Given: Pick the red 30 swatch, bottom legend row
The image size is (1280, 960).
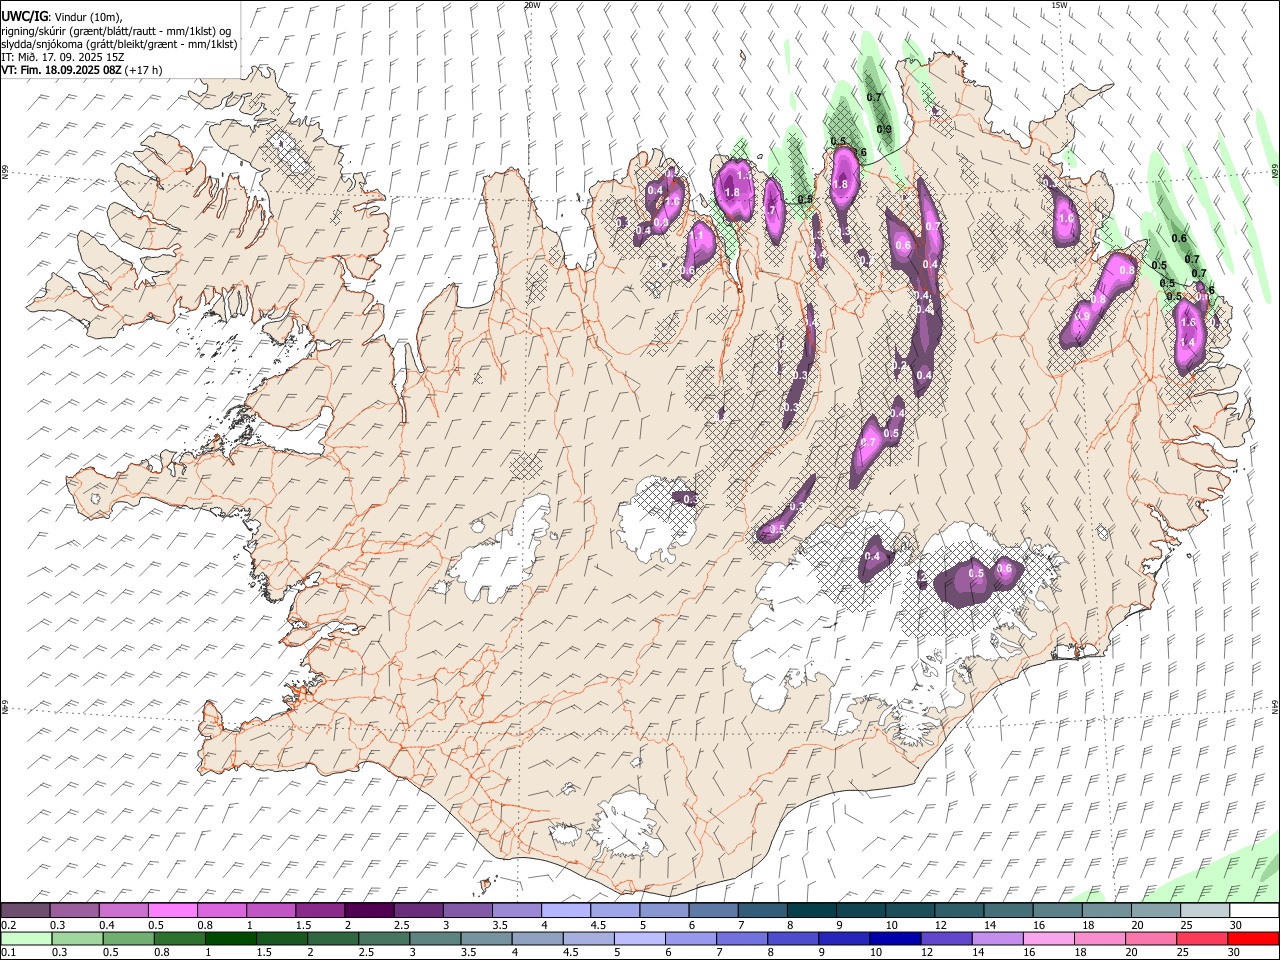Looking at the screenshot, I should (x=1253, y=939).
